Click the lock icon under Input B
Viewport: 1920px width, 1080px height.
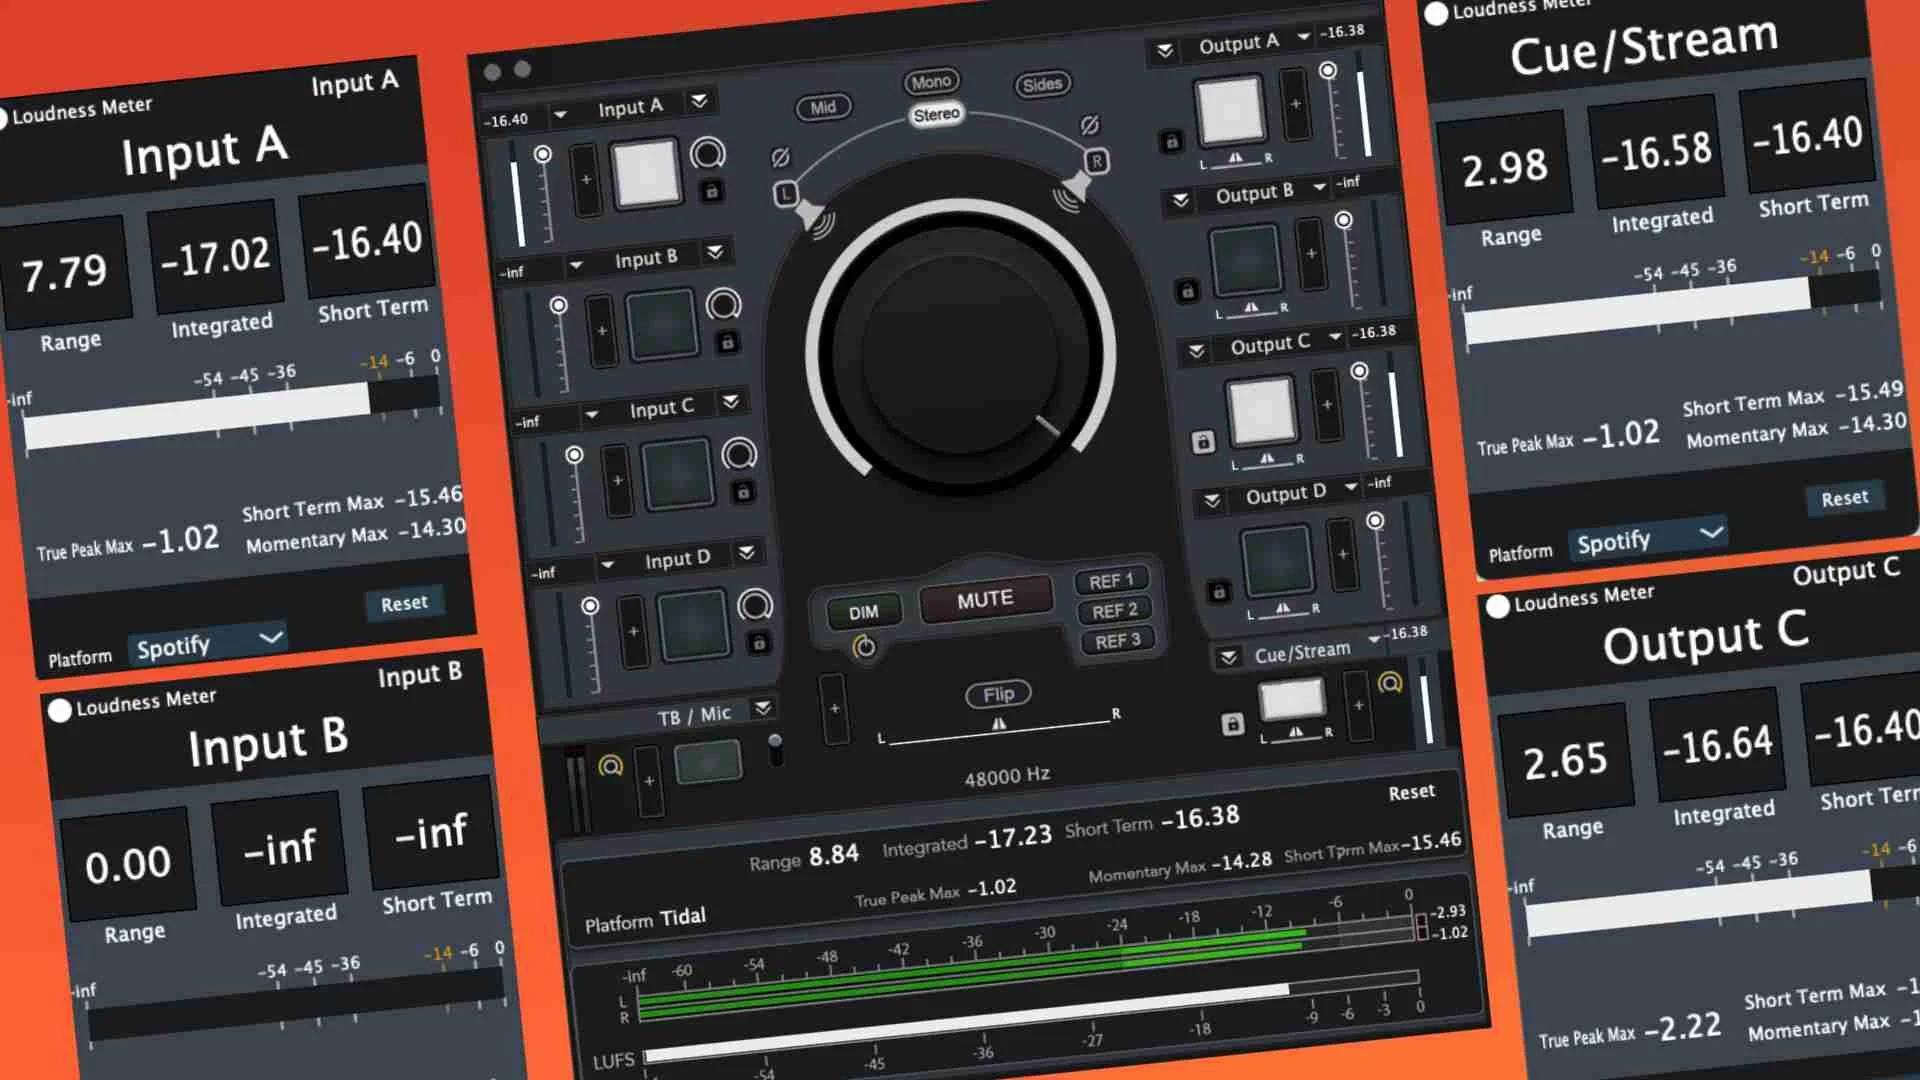click(728, 343)
